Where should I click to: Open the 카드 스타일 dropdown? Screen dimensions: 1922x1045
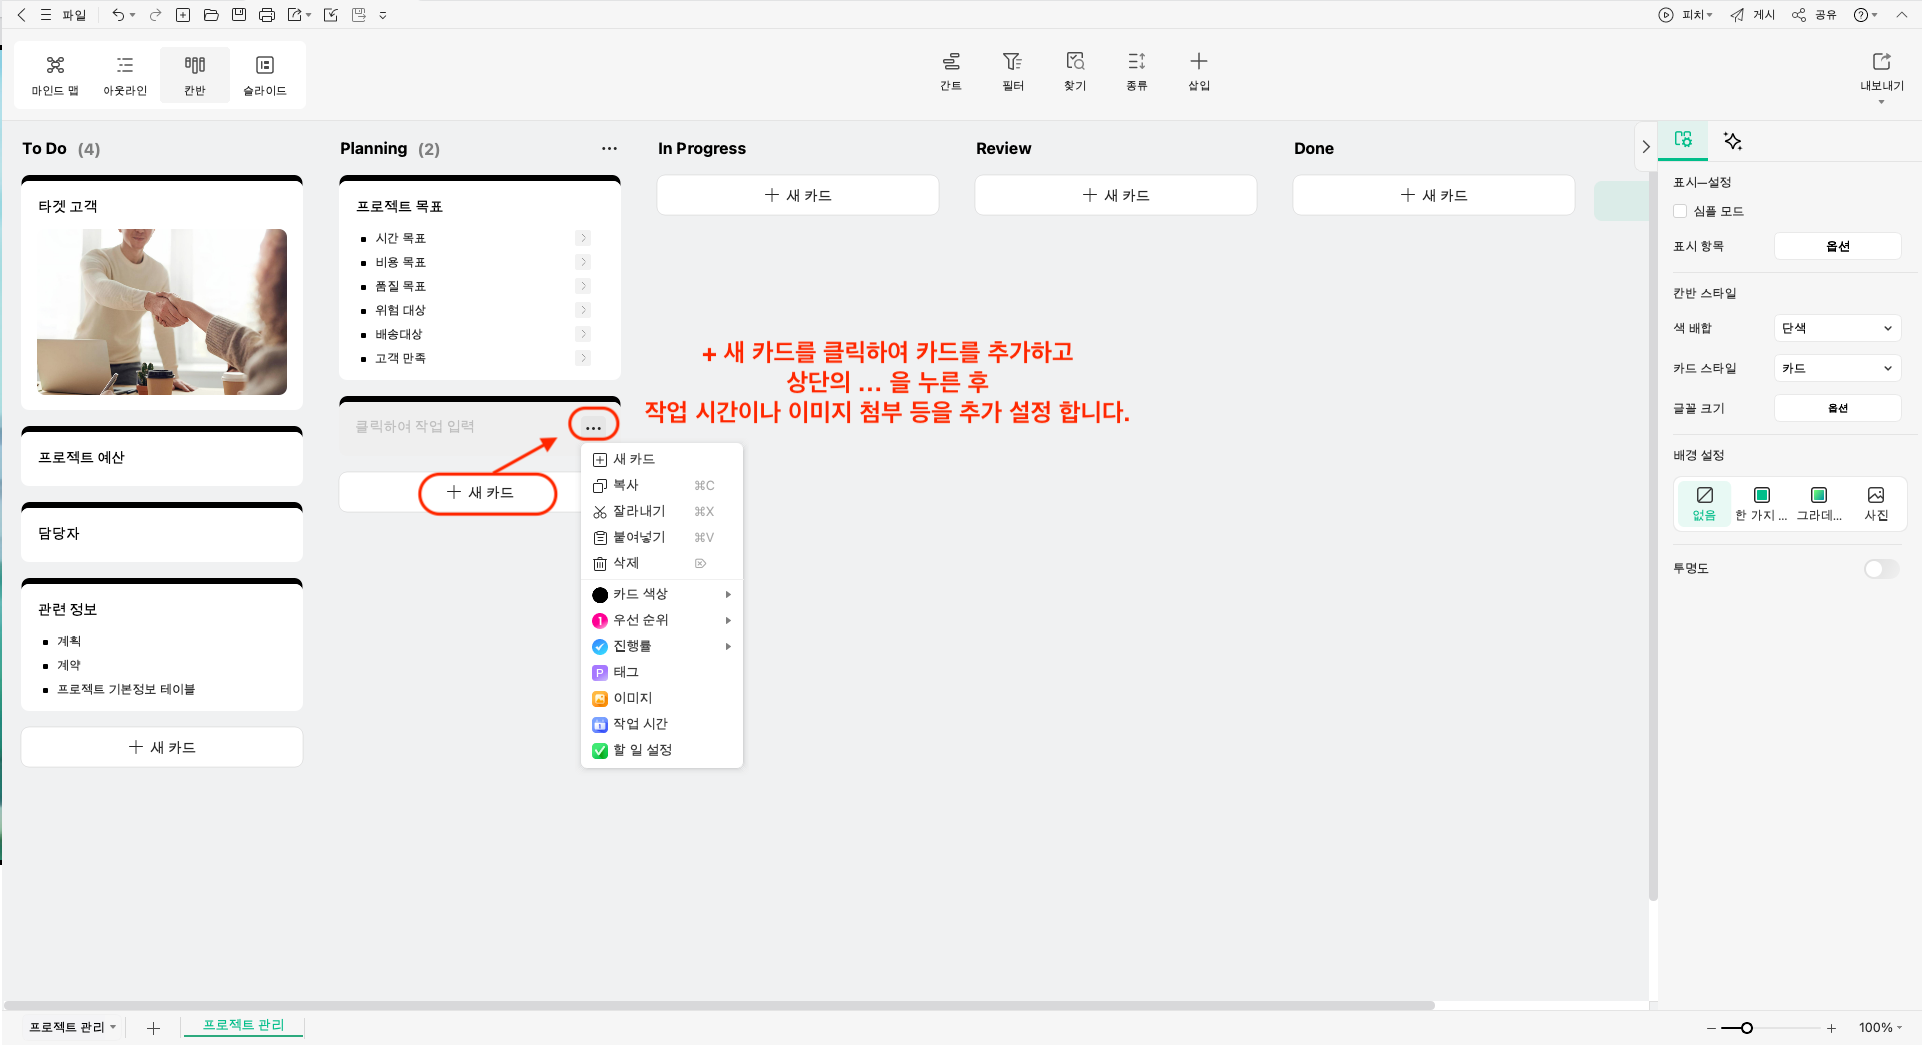(x=1836, y=367)
